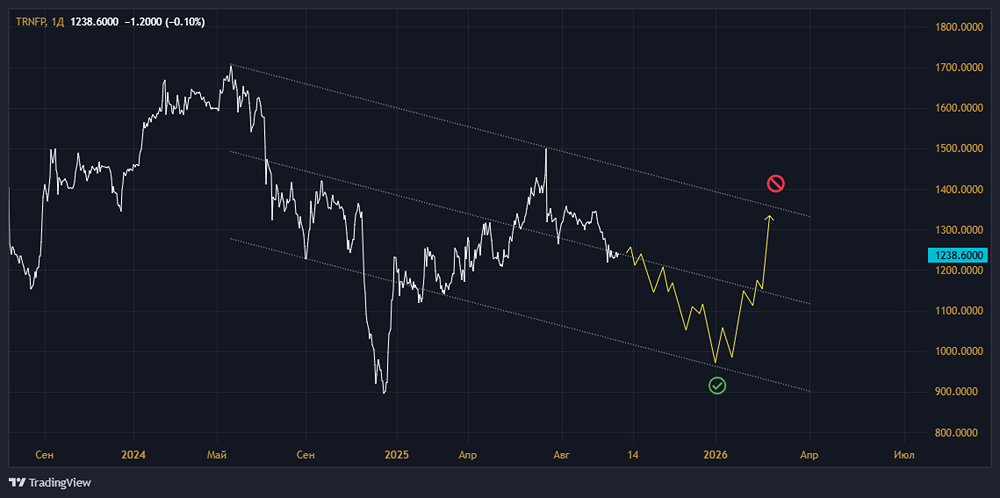The height and width of the screenshot is (498, 1000).
Task: Click the price low near 900 before 2025
Action: (x=383, y=392)
